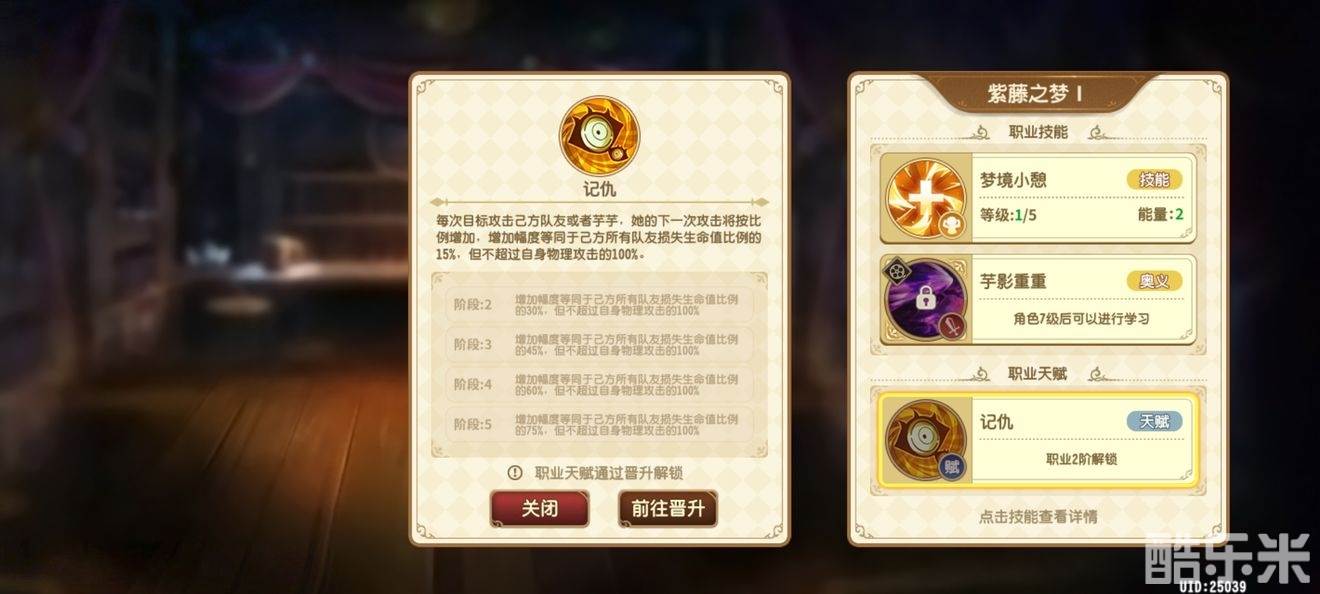Tap the sword badge on the 芋影重重 icon
The image size is (1320, 594).
950,325
